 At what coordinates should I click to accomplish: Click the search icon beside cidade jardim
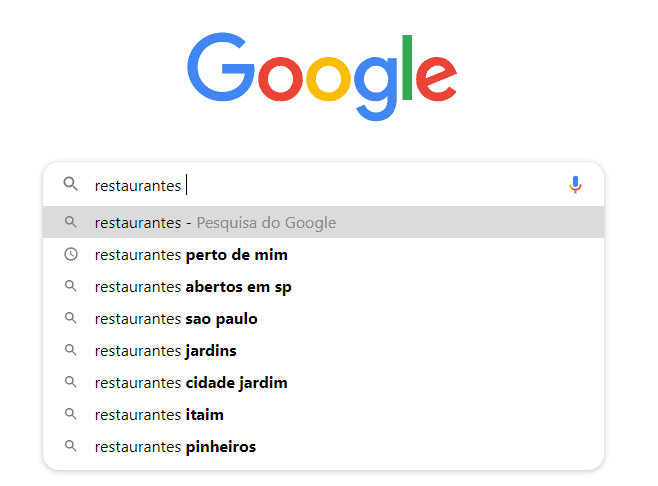[70, 382]
